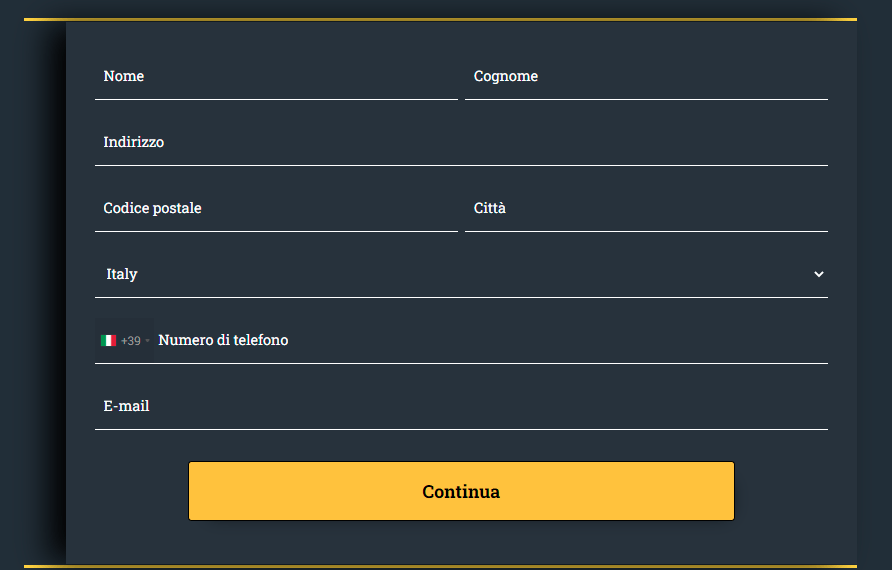Viewport: 892px width, 570px height.
Task: Submit form with the Continua button
Action: (461, 491)
